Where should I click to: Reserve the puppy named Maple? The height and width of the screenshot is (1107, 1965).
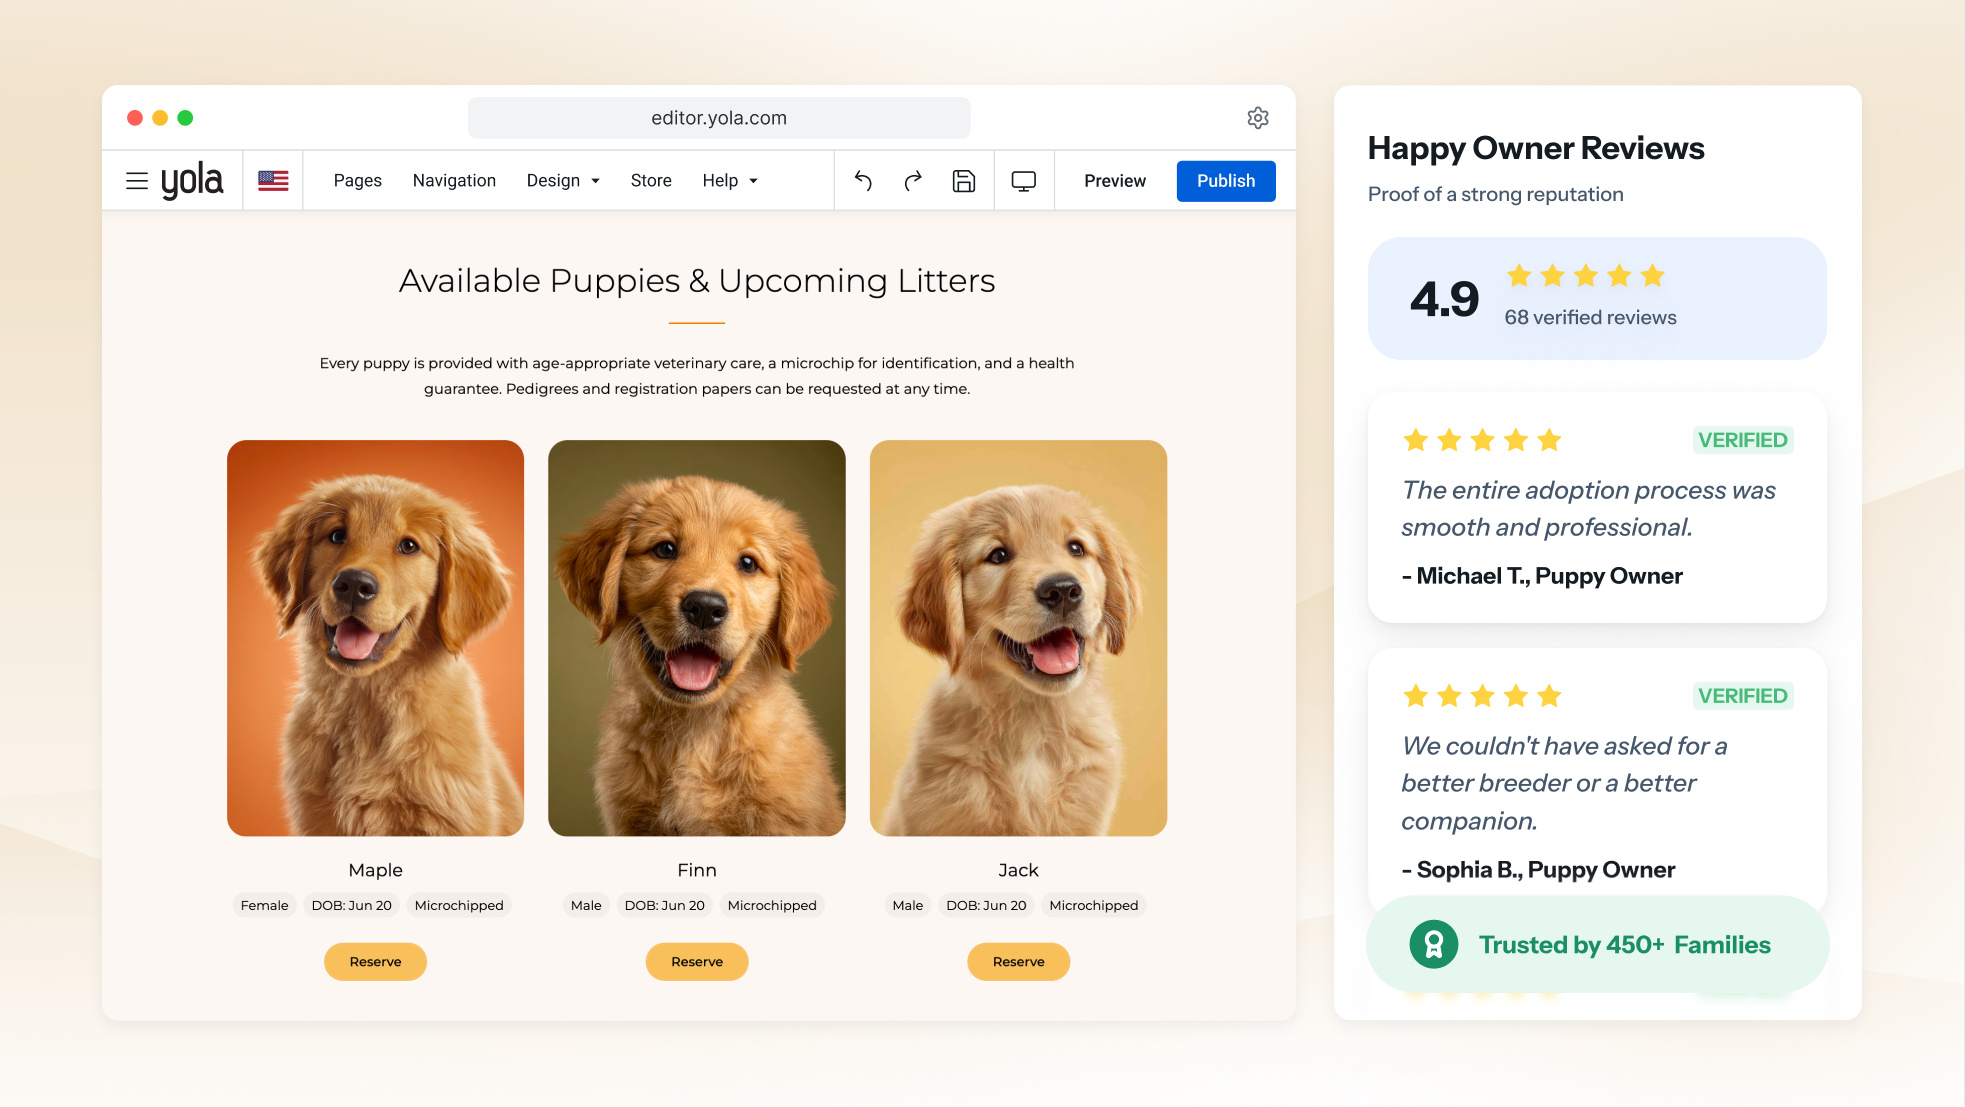(375, 962)
